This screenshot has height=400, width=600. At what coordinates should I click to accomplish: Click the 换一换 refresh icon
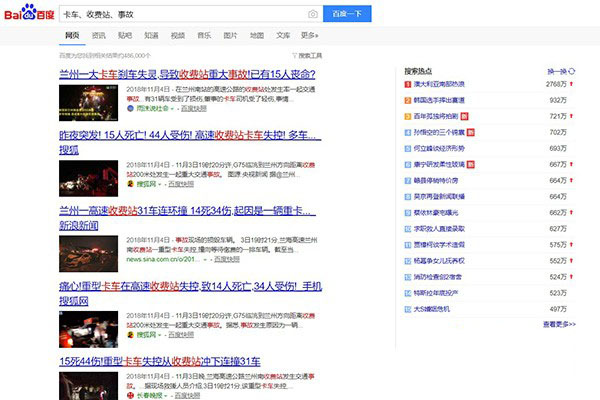coord(571,72)
